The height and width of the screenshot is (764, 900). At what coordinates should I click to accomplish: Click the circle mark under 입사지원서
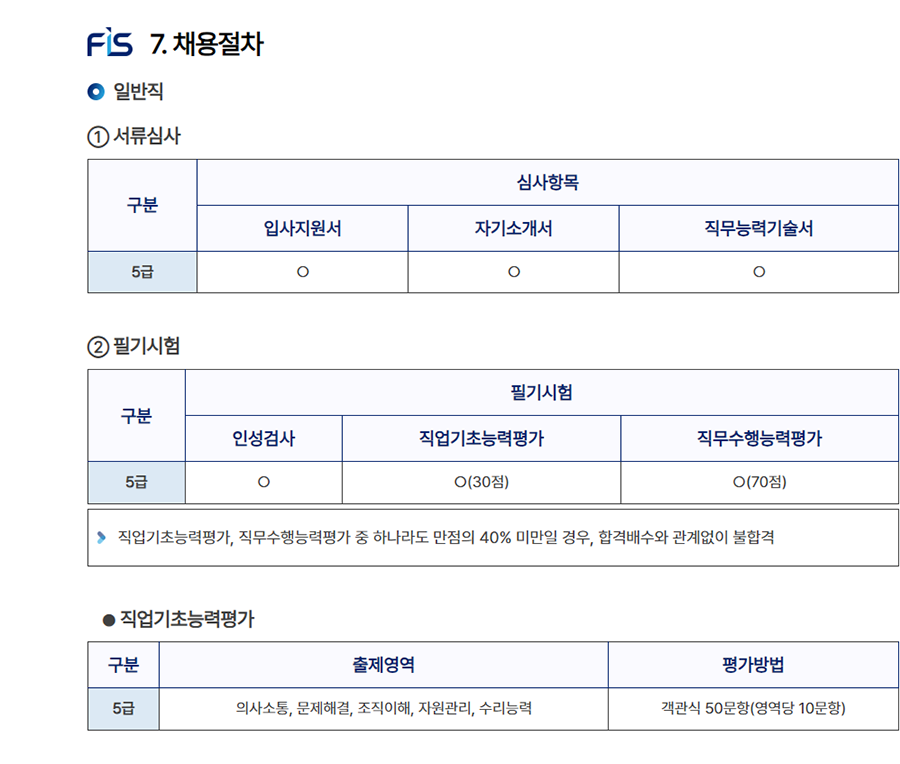302,272
